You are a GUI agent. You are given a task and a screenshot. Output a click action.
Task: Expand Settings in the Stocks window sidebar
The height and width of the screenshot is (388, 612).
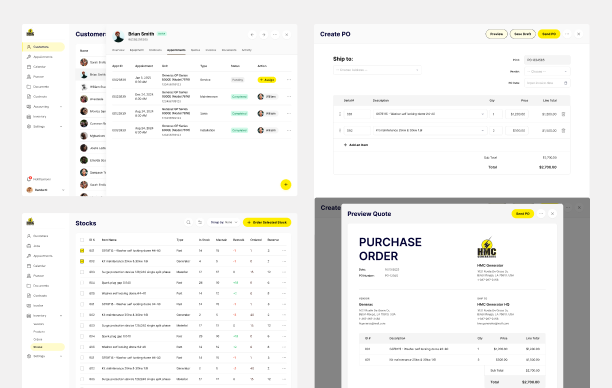tap(61, 356)
